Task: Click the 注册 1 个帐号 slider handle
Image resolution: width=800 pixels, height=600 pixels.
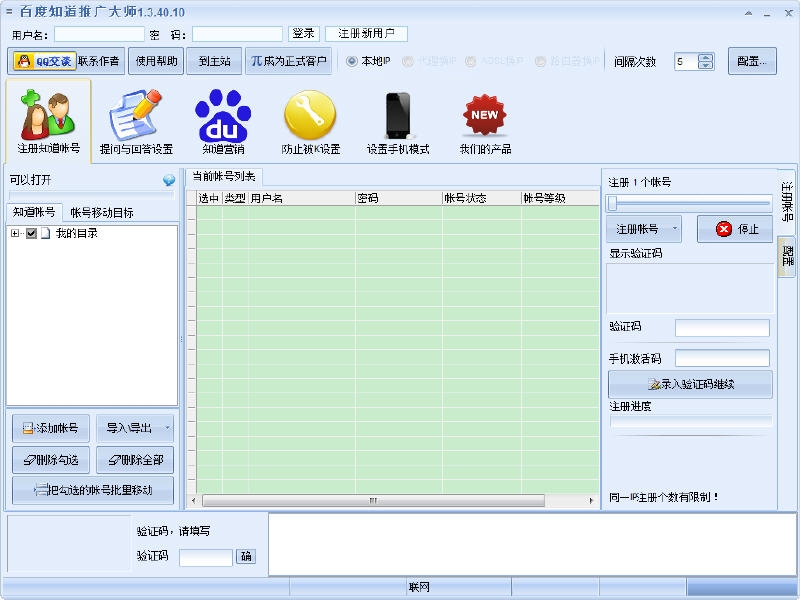Action: tap(612, 203)
